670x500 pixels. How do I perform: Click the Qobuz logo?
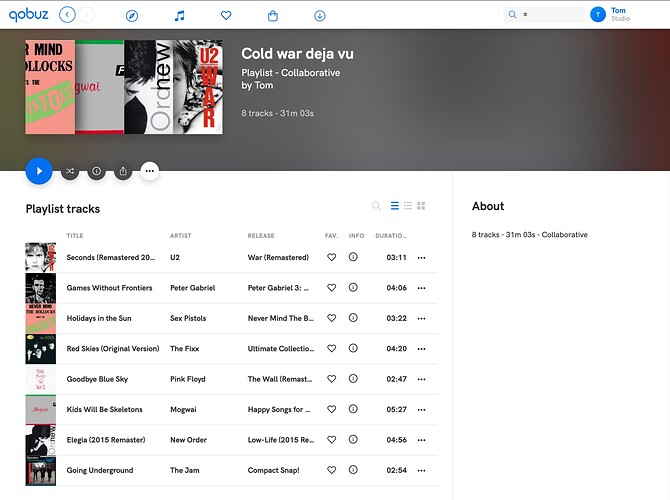(x=29, y=15)
